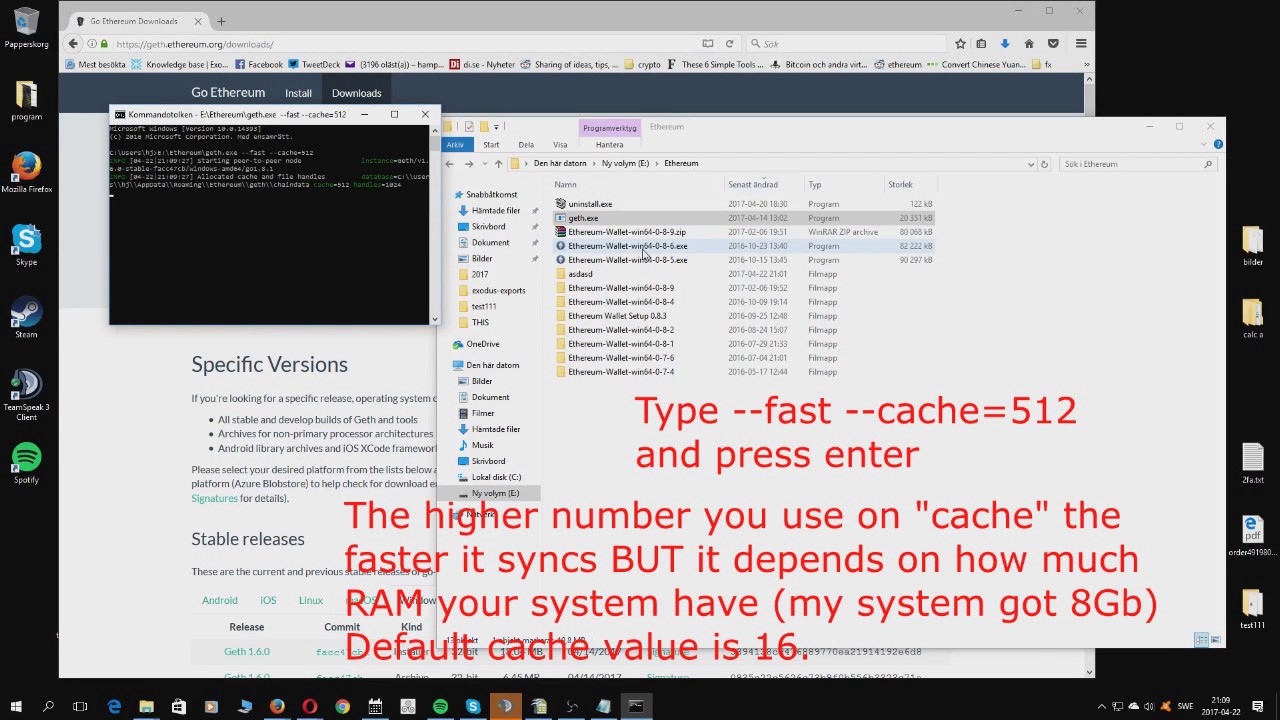Click the Reader view icon in URL bar
The height and width of the screenshot is (720, 1280).
tap(708, 44)
